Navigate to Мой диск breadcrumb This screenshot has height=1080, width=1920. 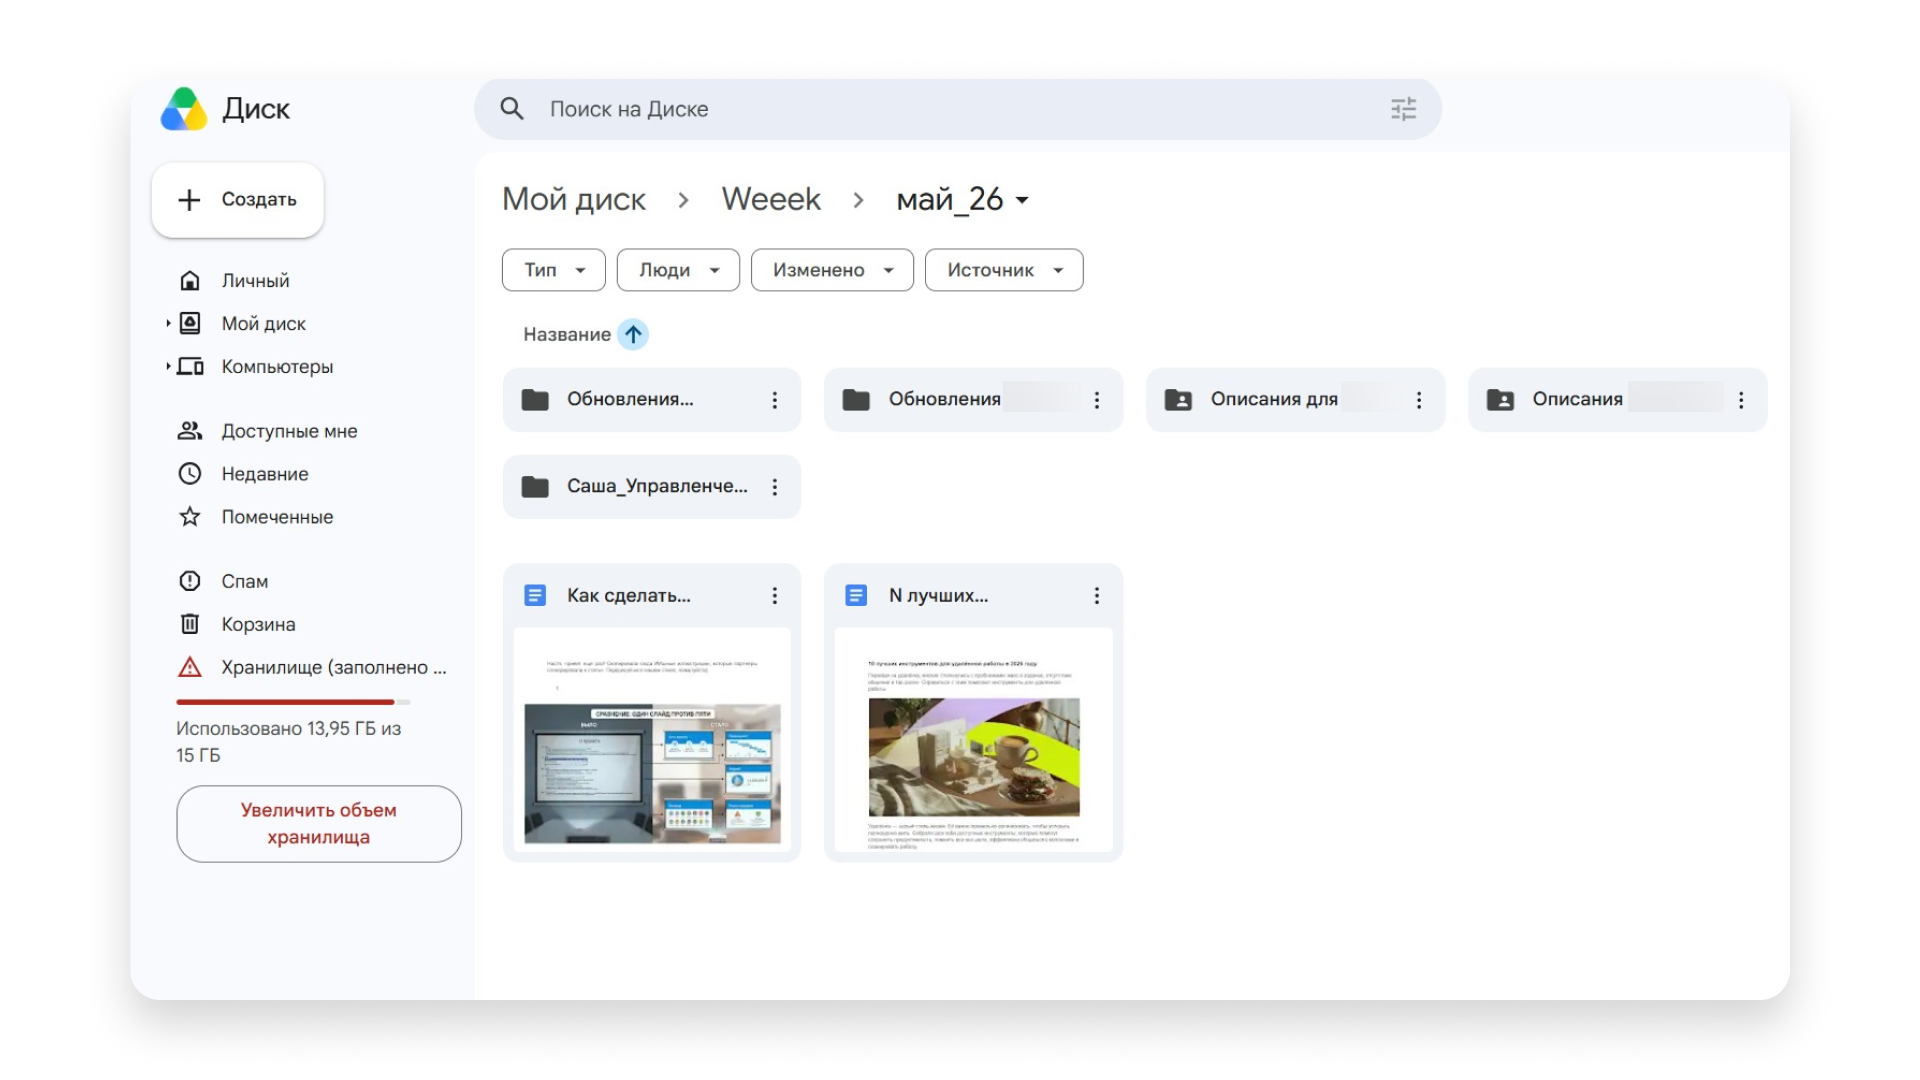tap(574, 199)
